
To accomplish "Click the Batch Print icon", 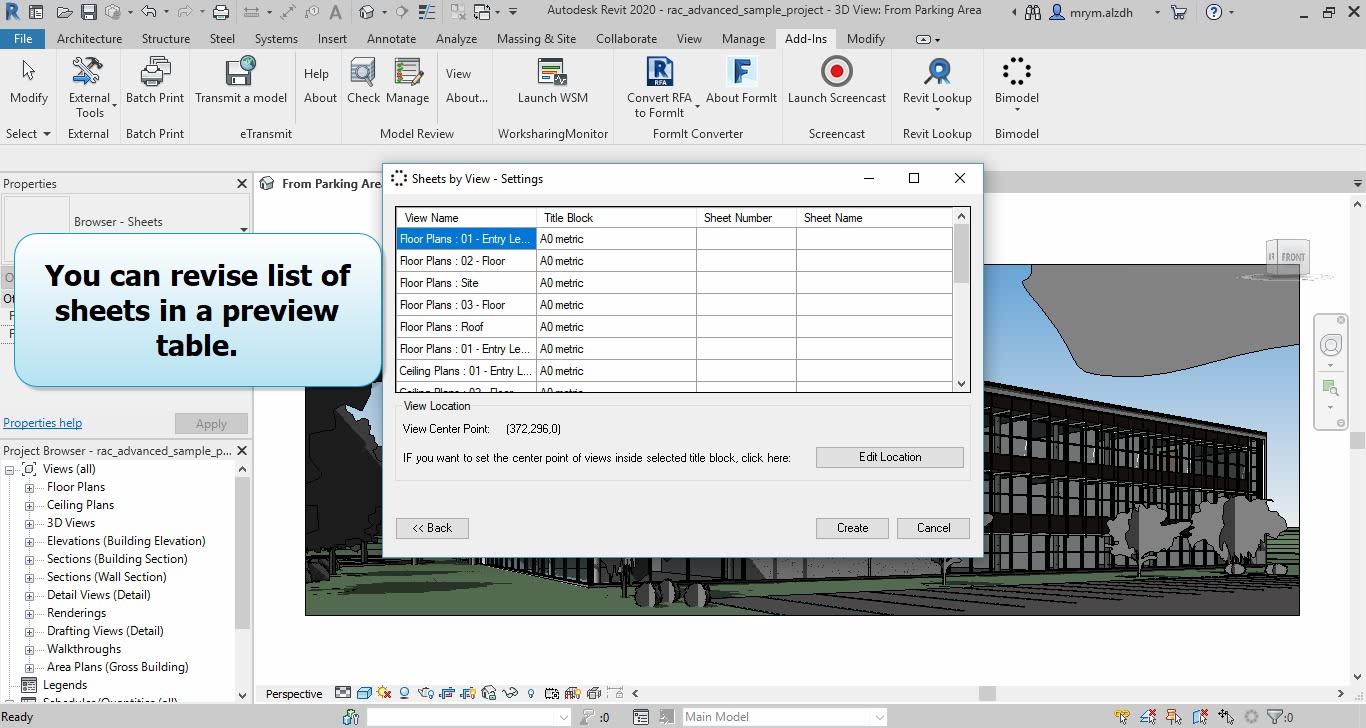I will pos(155,73).
